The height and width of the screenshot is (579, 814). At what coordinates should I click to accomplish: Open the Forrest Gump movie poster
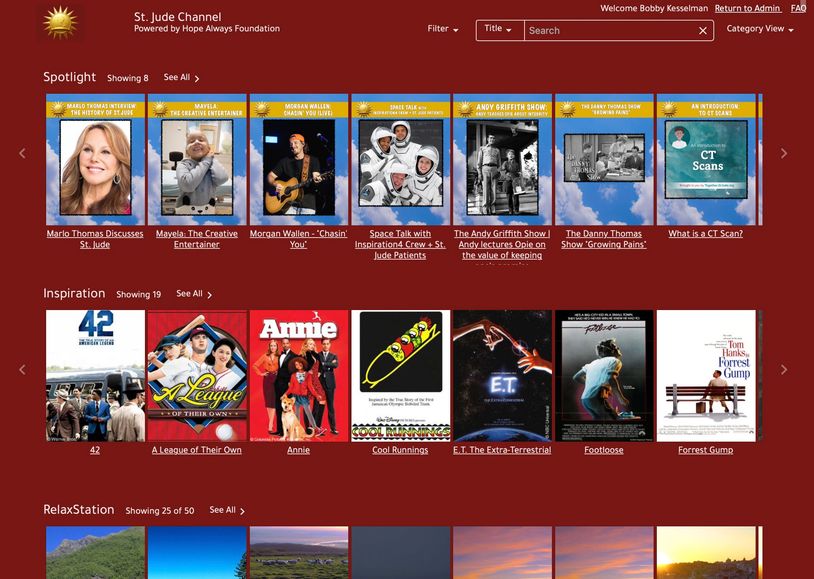click(x=706, y=375)
